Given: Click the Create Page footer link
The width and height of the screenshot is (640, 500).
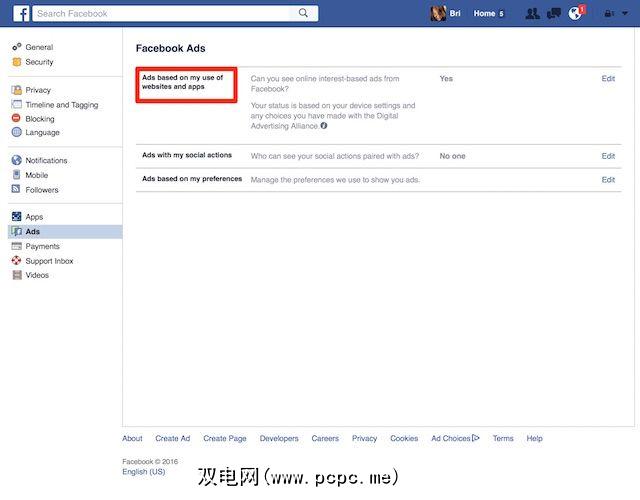Looking at the screenshot, I should click(x=225, y=438).
